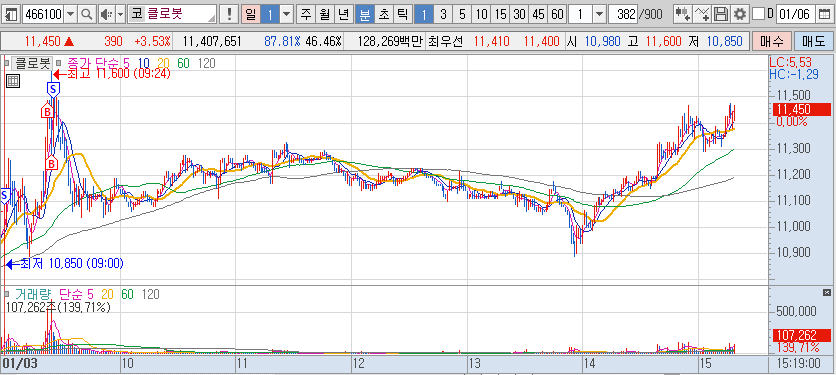The width and height of the screenshot is (836, 375).
Task: Click the upper red B buy marker
Action: (x=47, y=112)
